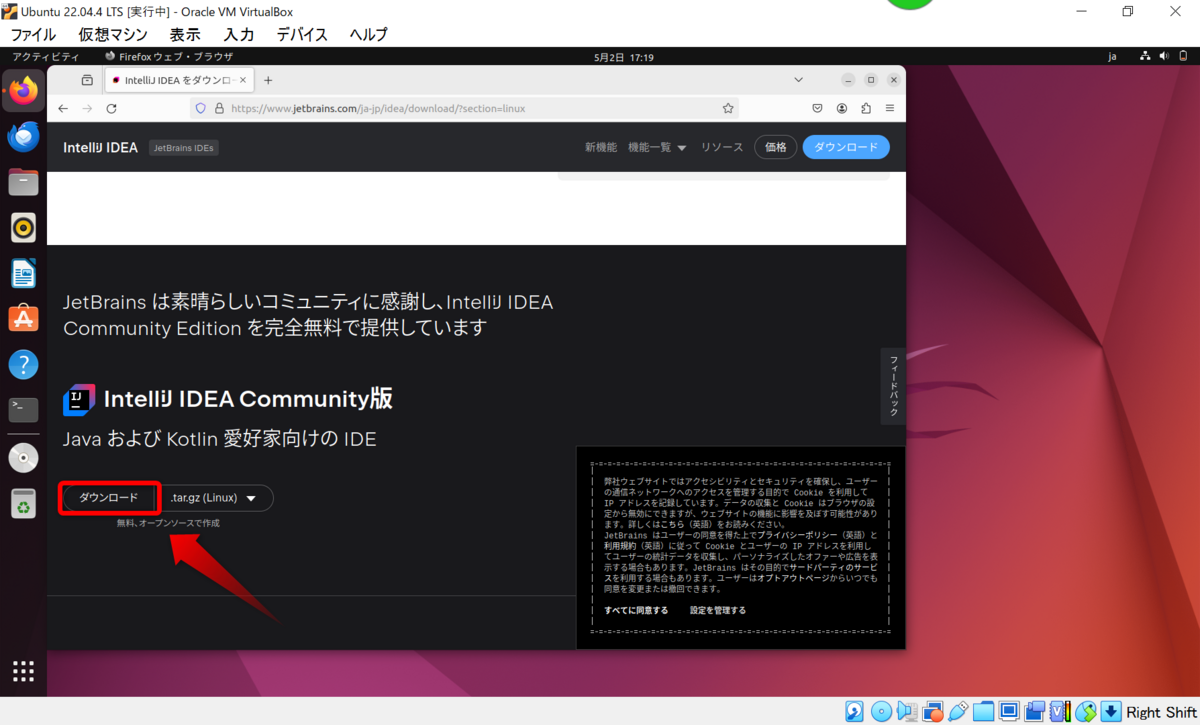The image size is (1200, 725).
Task: Open the clock showing 5月2日 17:19
Action: 622,57
